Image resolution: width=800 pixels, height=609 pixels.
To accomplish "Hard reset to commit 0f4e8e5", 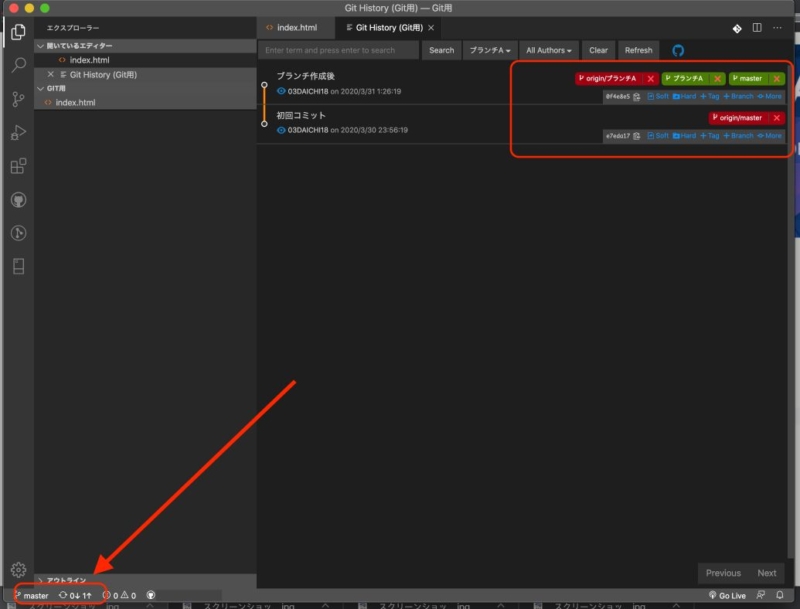I will [x=684, y=96].
